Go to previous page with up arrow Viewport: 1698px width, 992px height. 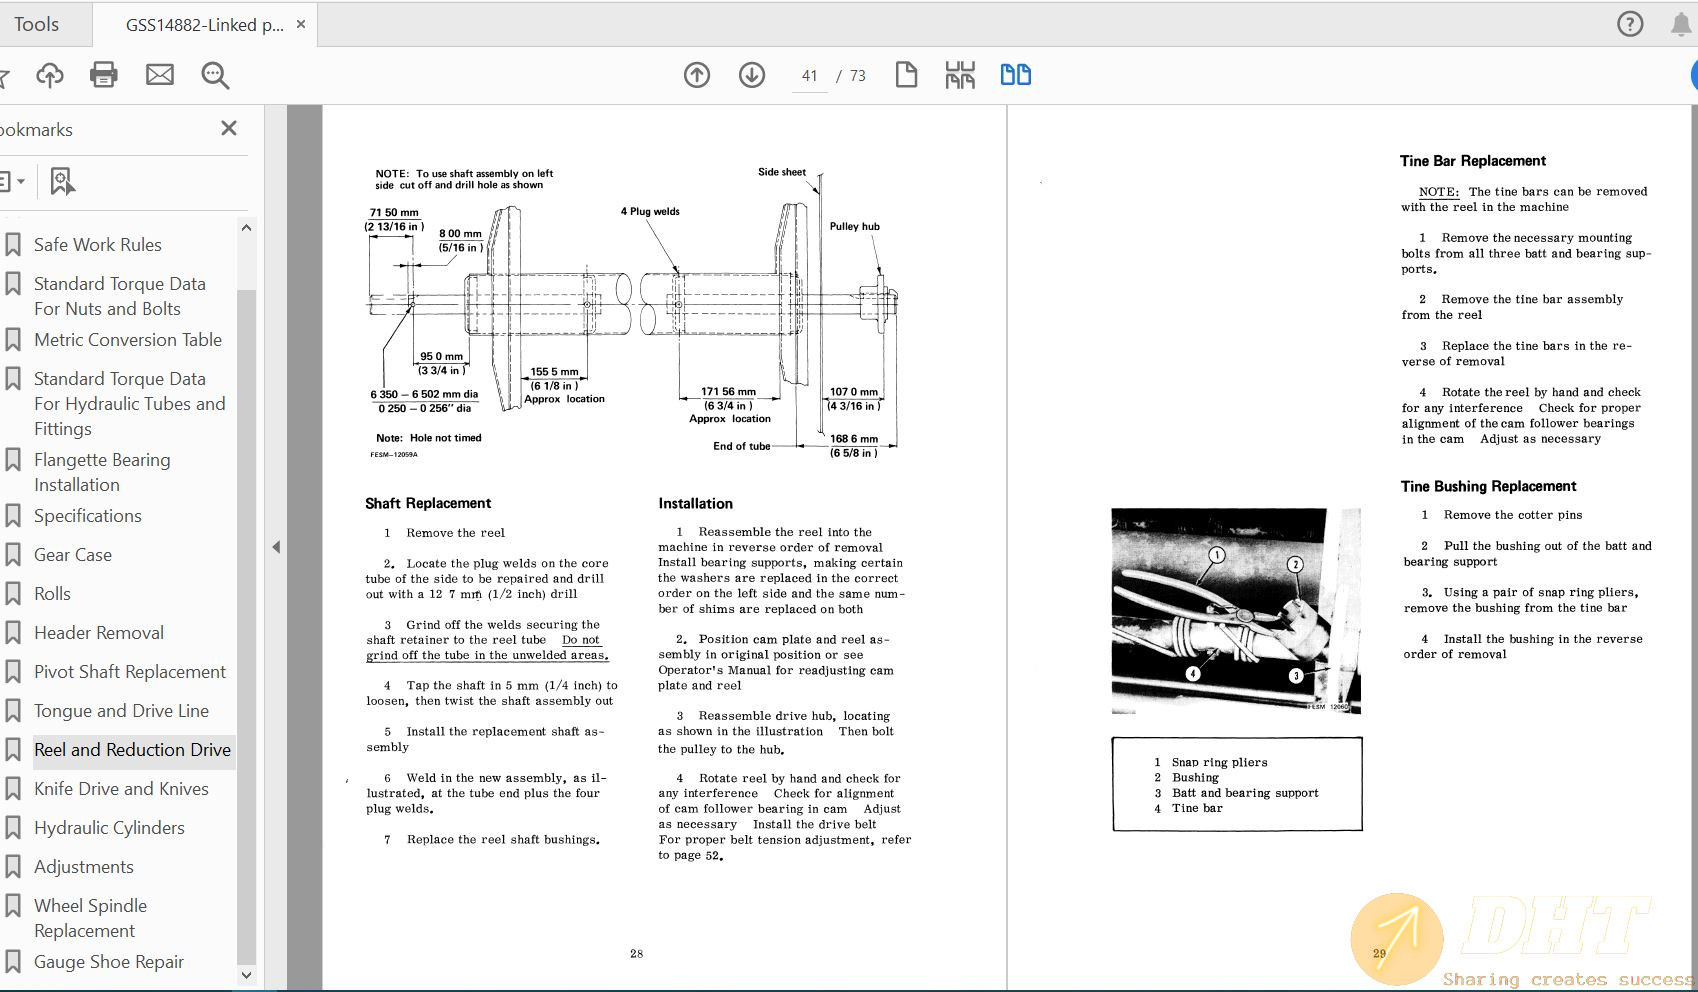697,75
